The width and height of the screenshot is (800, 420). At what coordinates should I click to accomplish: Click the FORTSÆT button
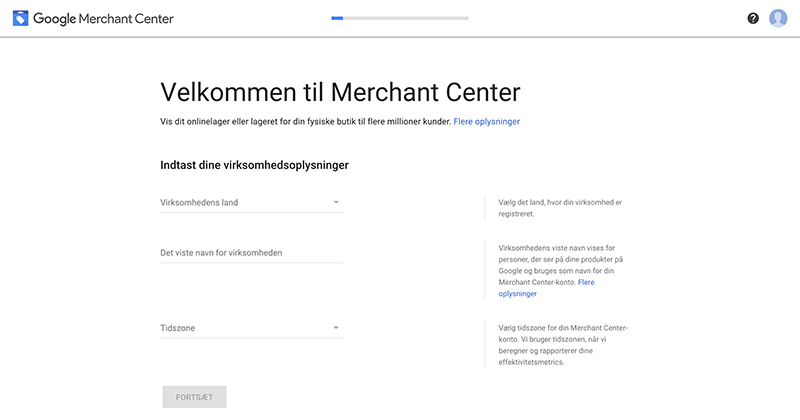point(194,397)
